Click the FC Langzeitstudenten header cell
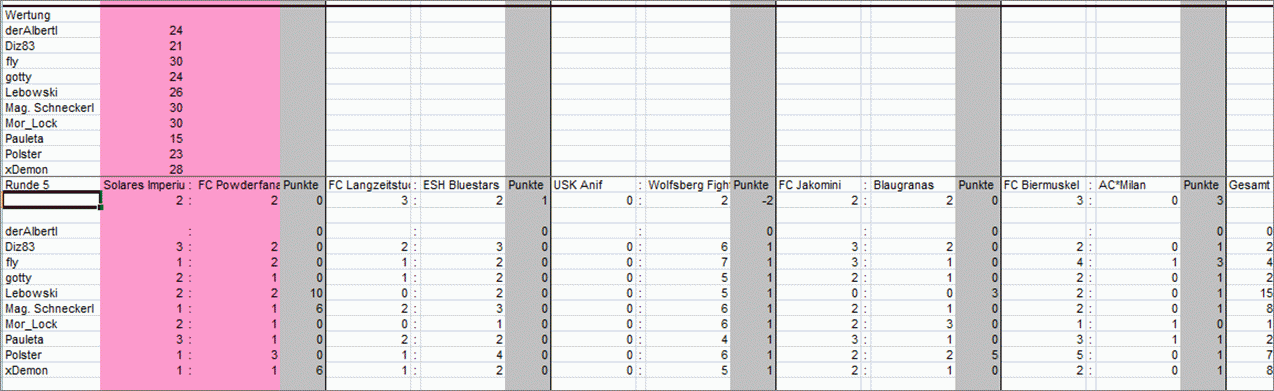 click(369, 185)
